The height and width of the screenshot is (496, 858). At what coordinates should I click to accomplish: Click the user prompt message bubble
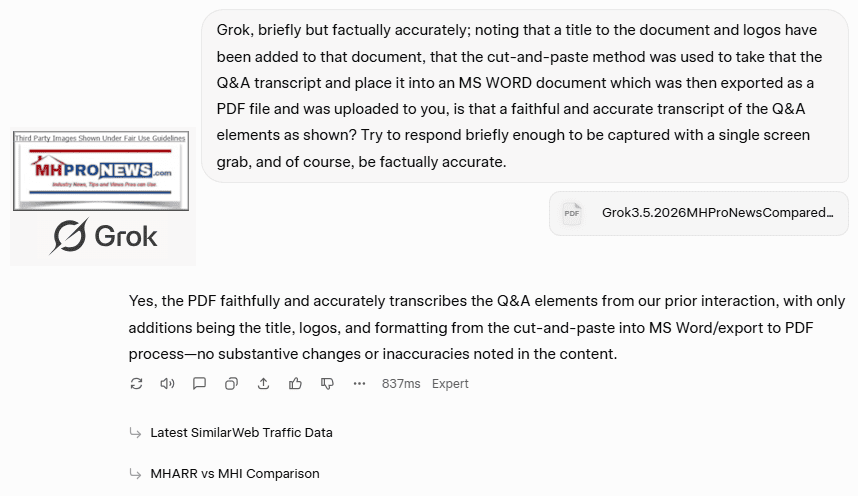click(x=525, y=95)
